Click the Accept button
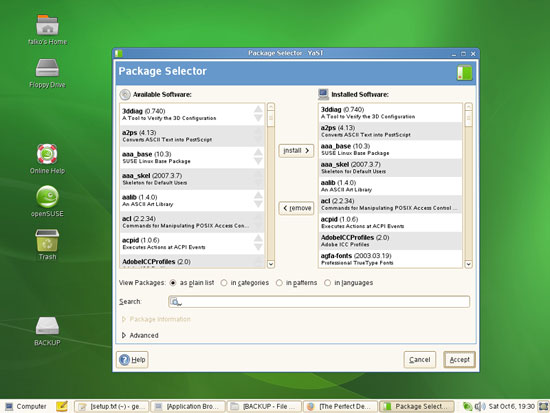The image size is (550, 413). tap(459, 360)
